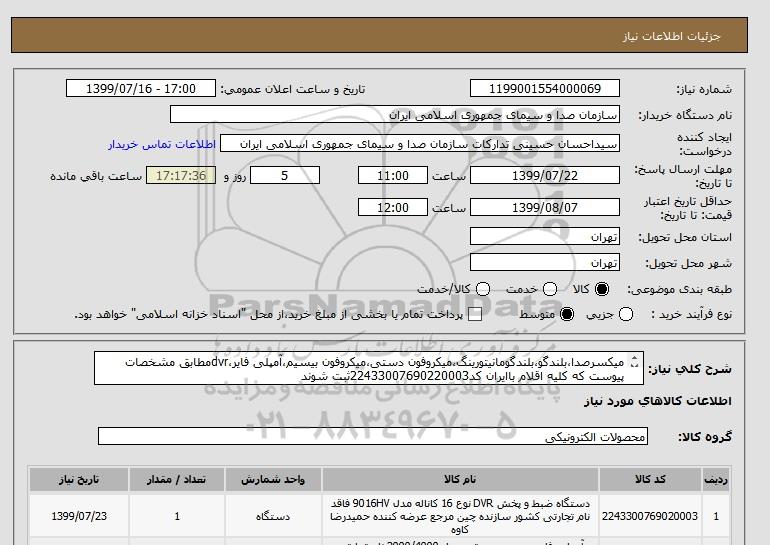
Task: Click the description box scroll up arrow
Action: click(634, 359)
